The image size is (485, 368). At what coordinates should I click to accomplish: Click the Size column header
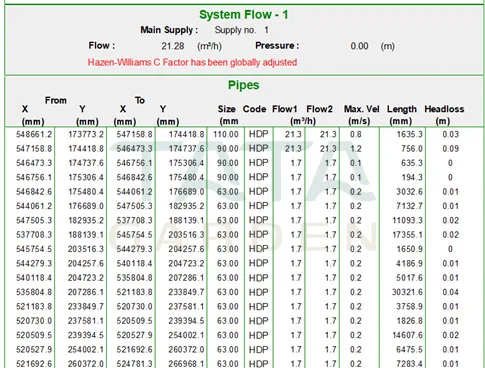click(x=227, y=109)
